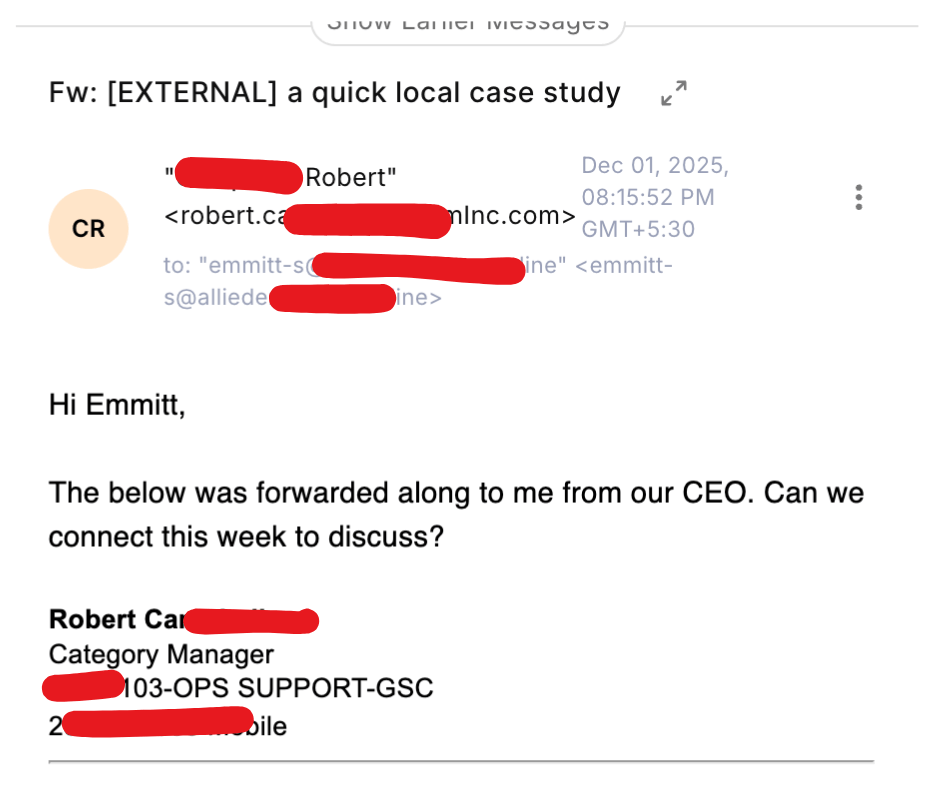Screen dimensions: 940x788
Task: Click the "103-OPS SUPPORT-GSC" signature line
Action: [277, 688]
